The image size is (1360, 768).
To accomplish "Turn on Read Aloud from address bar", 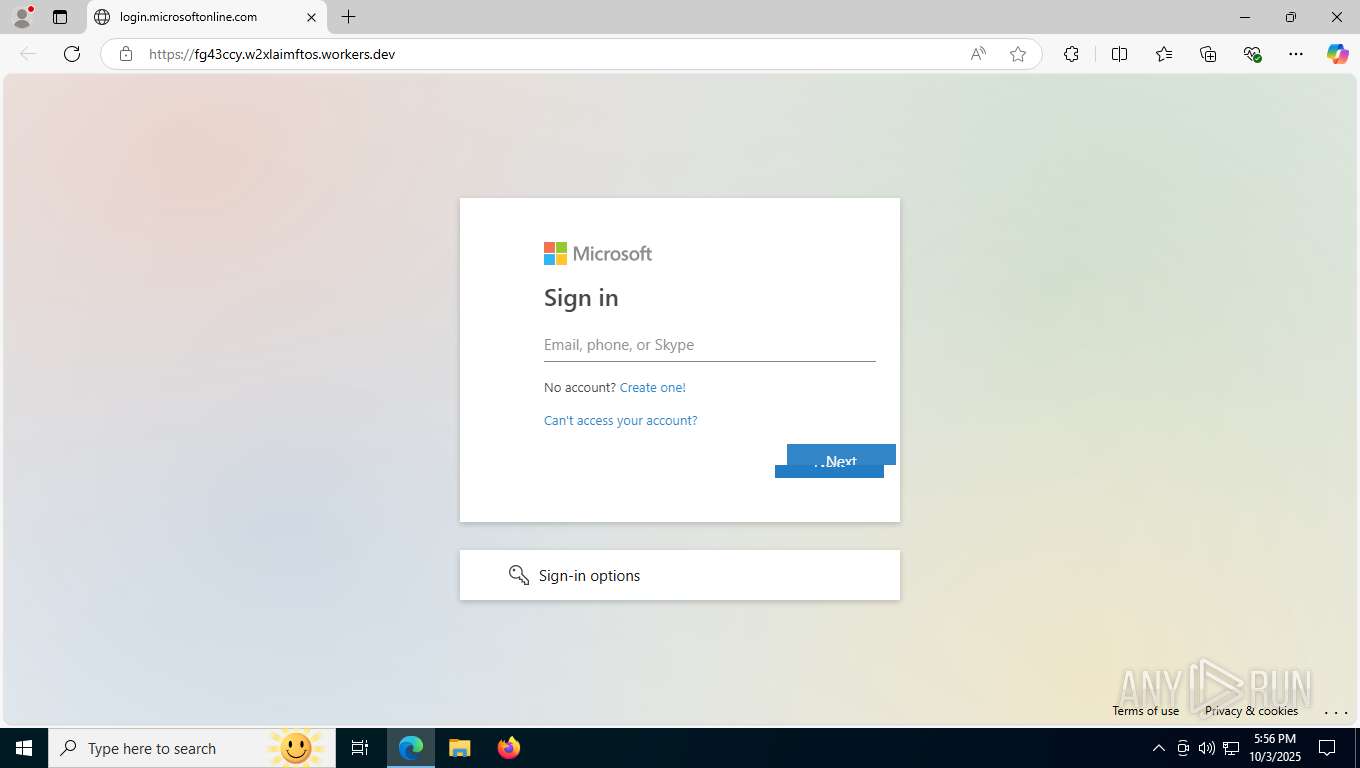I will click(x=978, y=54).
